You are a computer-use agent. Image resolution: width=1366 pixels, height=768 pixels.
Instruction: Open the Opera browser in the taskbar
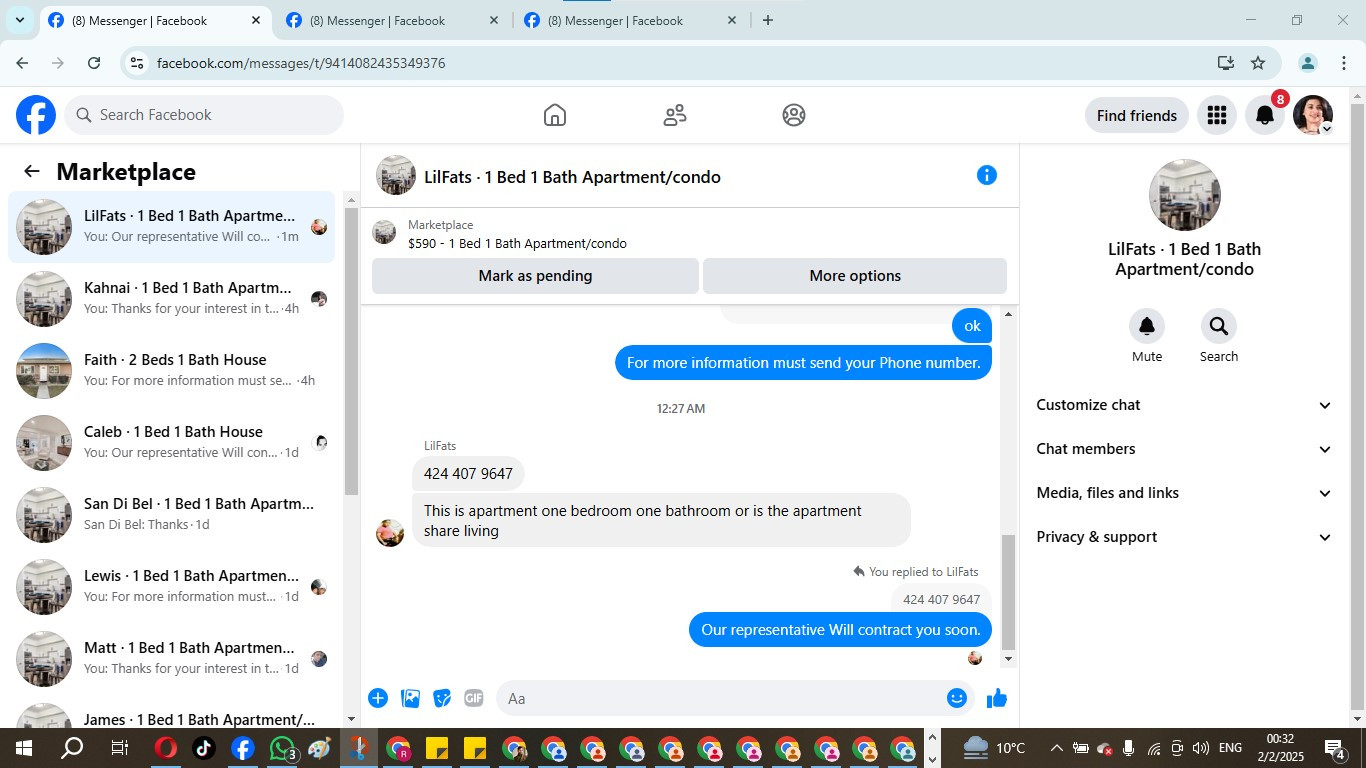coord(166,748)
